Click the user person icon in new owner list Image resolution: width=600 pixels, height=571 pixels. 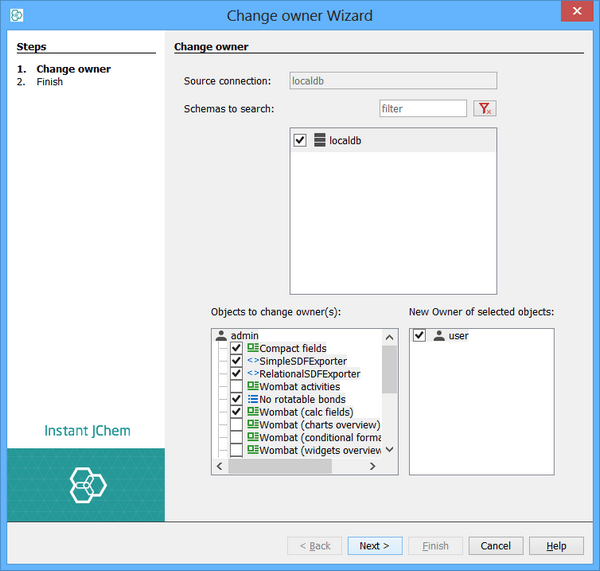(x=439, y=336)
